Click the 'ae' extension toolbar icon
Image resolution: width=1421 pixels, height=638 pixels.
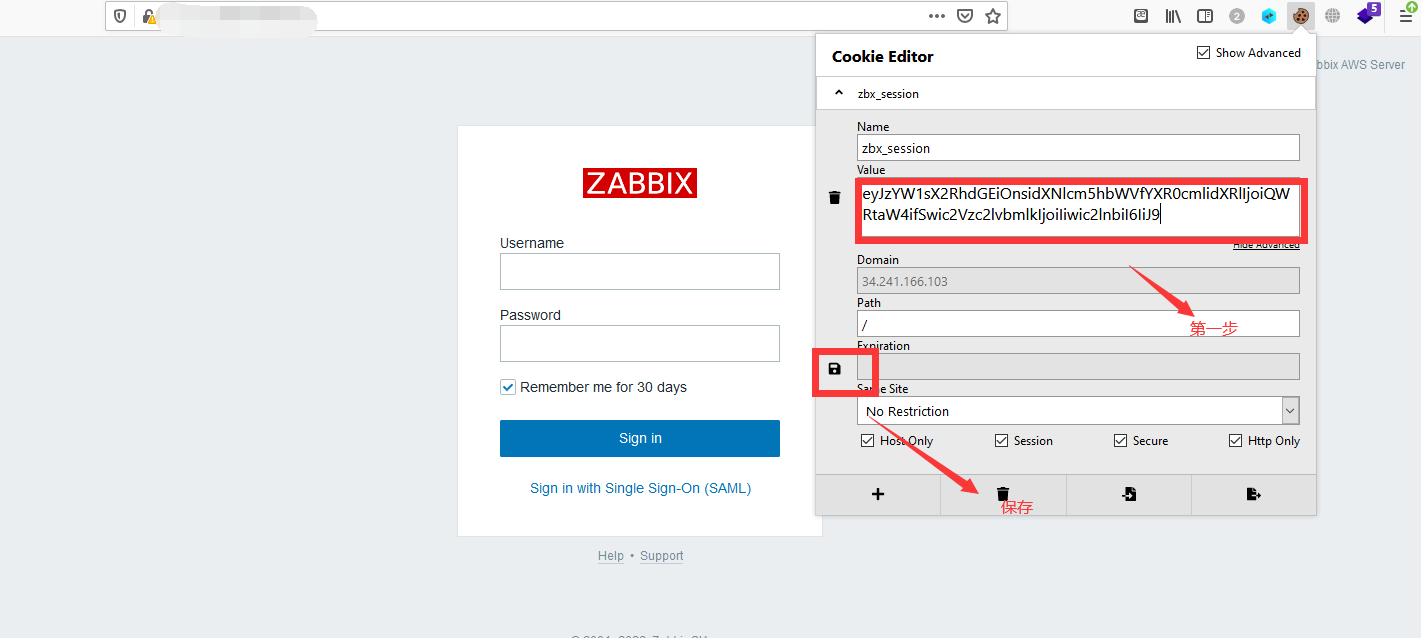(1141, 16)
